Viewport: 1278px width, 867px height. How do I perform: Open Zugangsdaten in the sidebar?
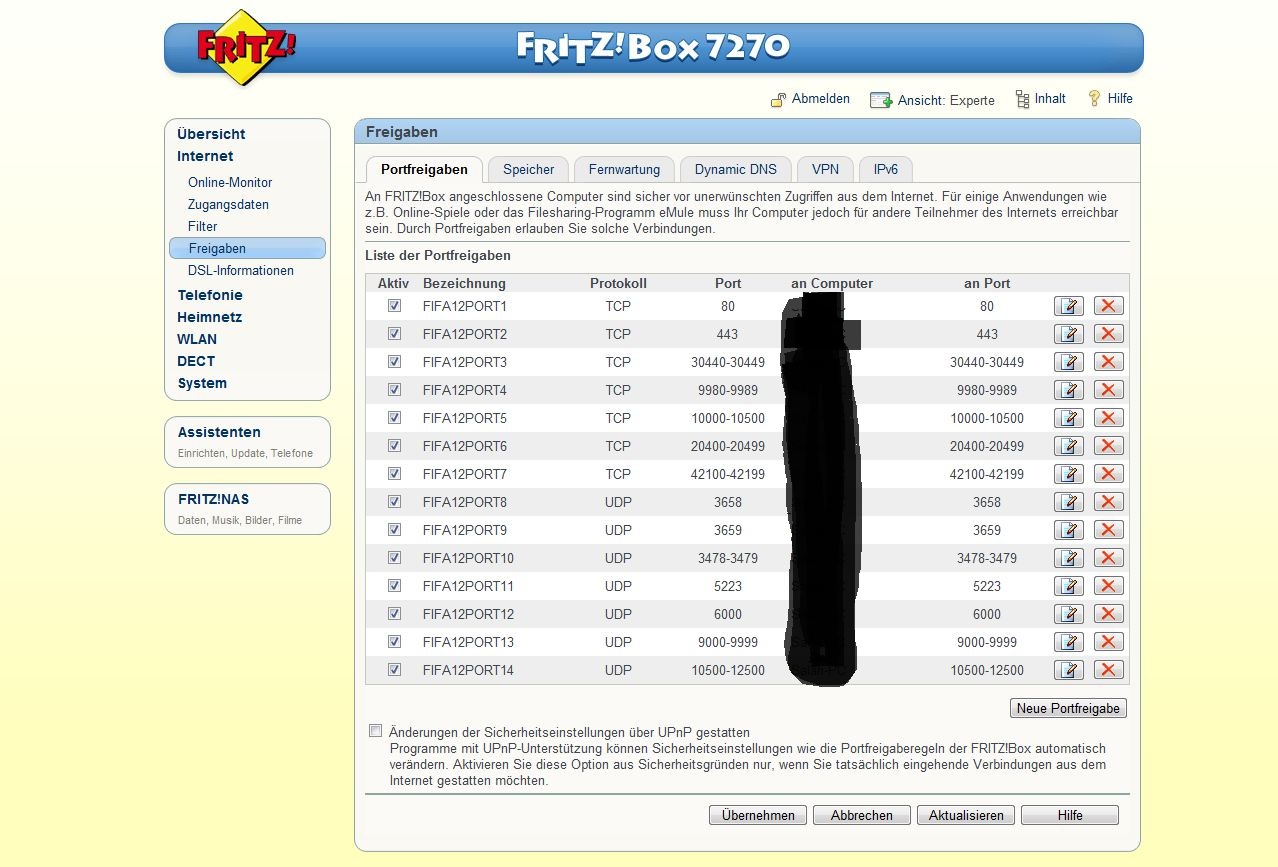point(228,204)
